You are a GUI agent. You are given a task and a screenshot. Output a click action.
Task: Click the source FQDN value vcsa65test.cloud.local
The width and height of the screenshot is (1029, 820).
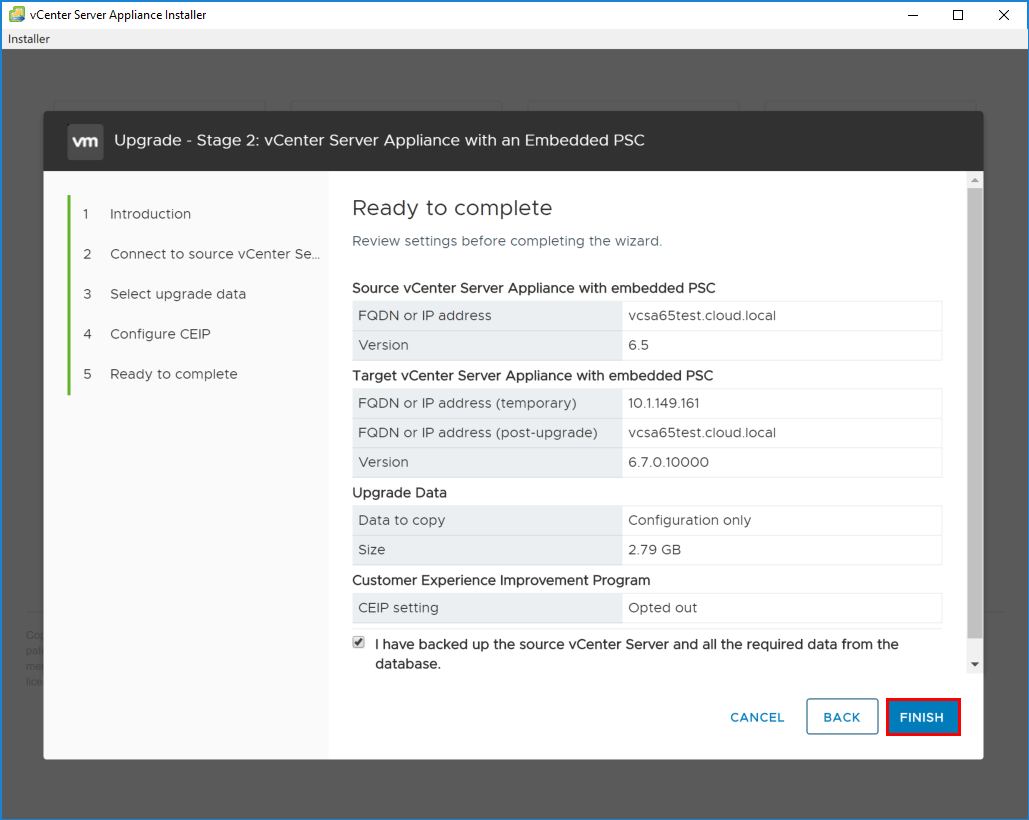tap(702, 316)
